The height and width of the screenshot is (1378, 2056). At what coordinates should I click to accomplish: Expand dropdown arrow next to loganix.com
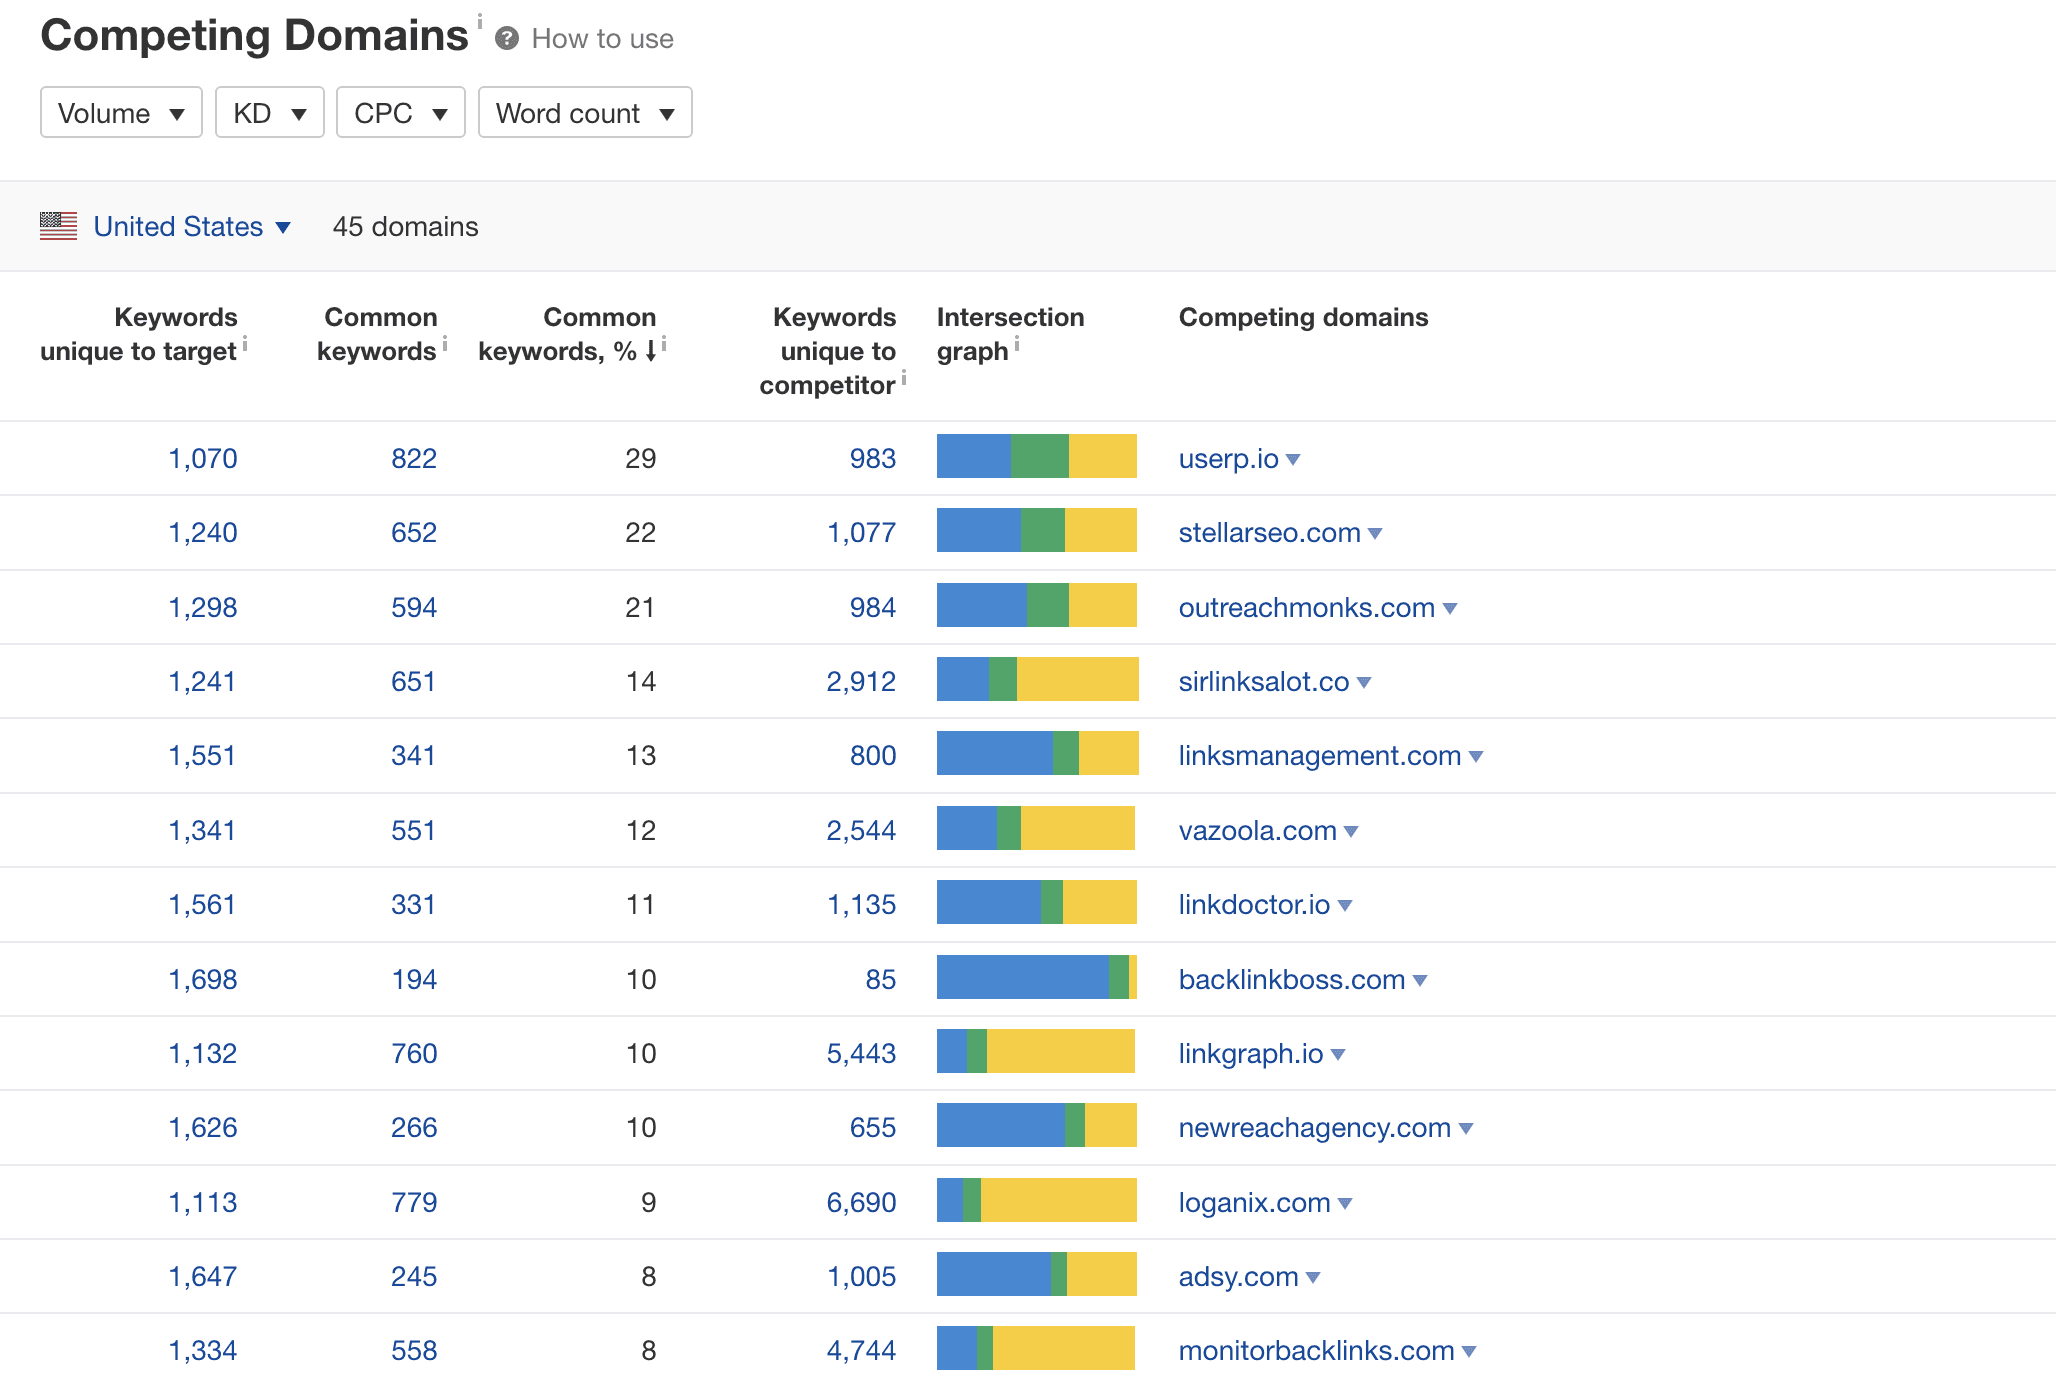click(1345, 1204)
